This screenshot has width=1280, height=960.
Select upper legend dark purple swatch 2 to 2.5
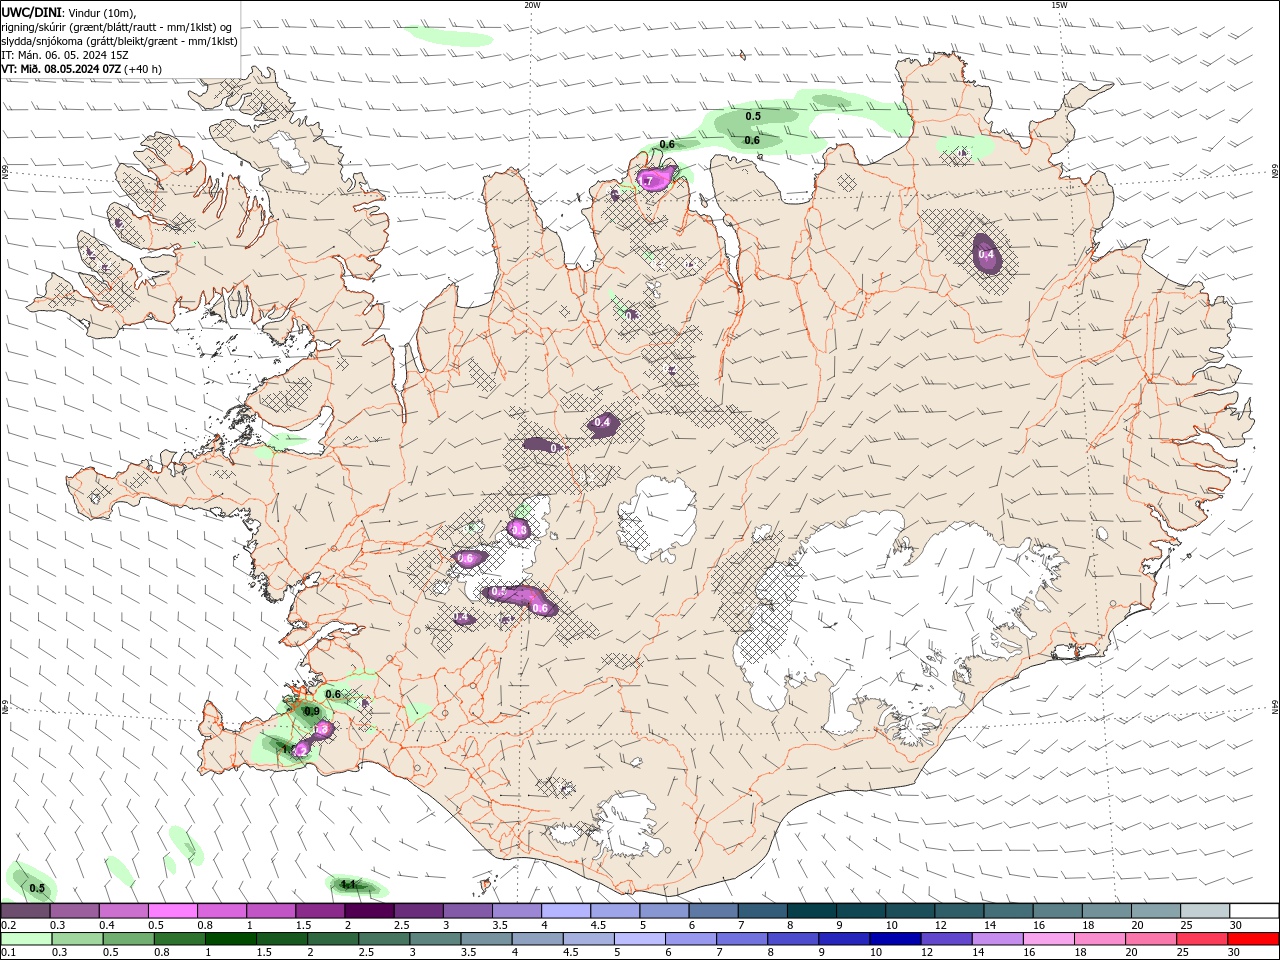369,911
